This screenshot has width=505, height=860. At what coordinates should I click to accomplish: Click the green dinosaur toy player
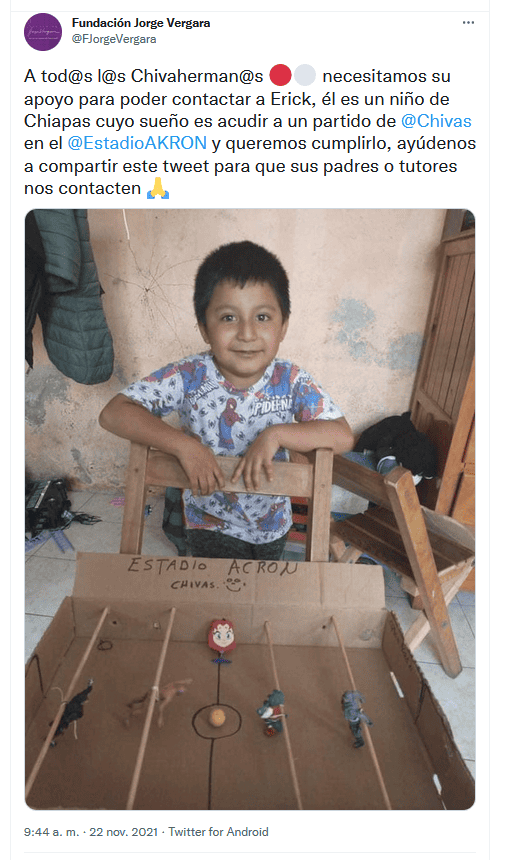tap(272, 711)
